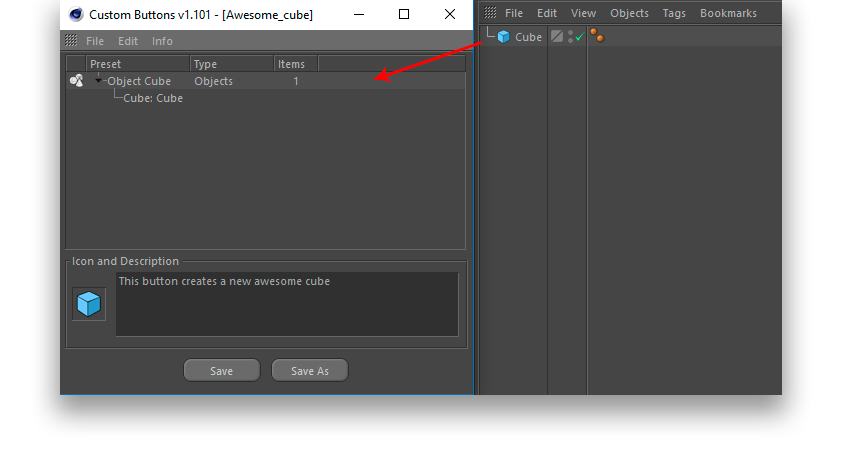Toggle the green check enable for Cube

pos(579,37)
